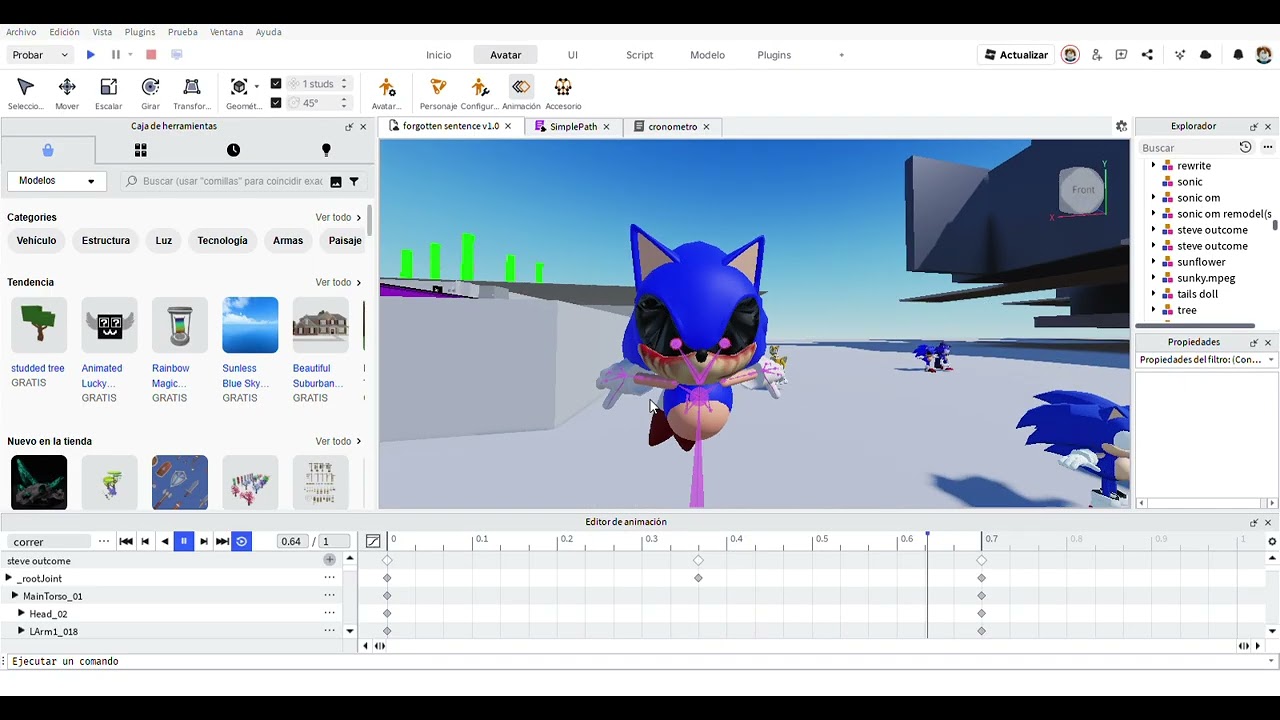
Task: Click the cloud status icon
Action: coord(1205,55)
